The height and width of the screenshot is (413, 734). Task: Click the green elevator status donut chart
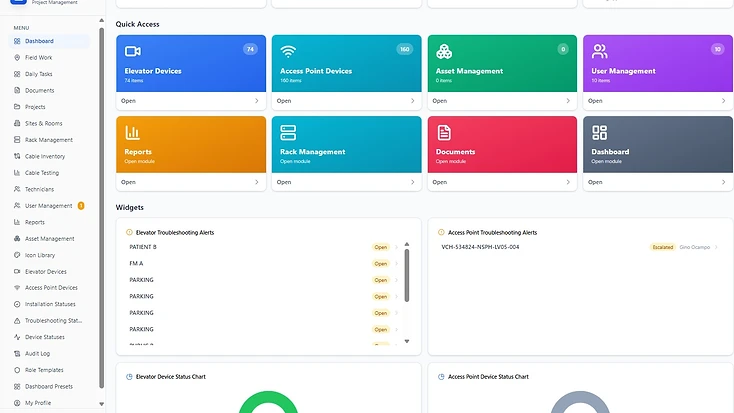pyautogui.click(x=268, y=402)
